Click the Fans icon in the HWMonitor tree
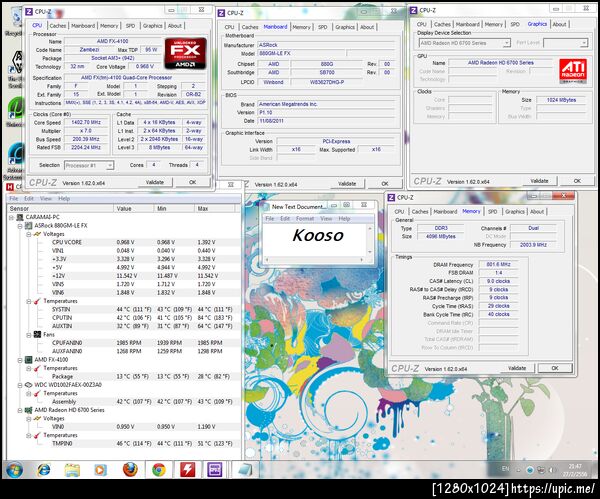The height and width of the screenshot is (499, 600). (x=37, y=334)
